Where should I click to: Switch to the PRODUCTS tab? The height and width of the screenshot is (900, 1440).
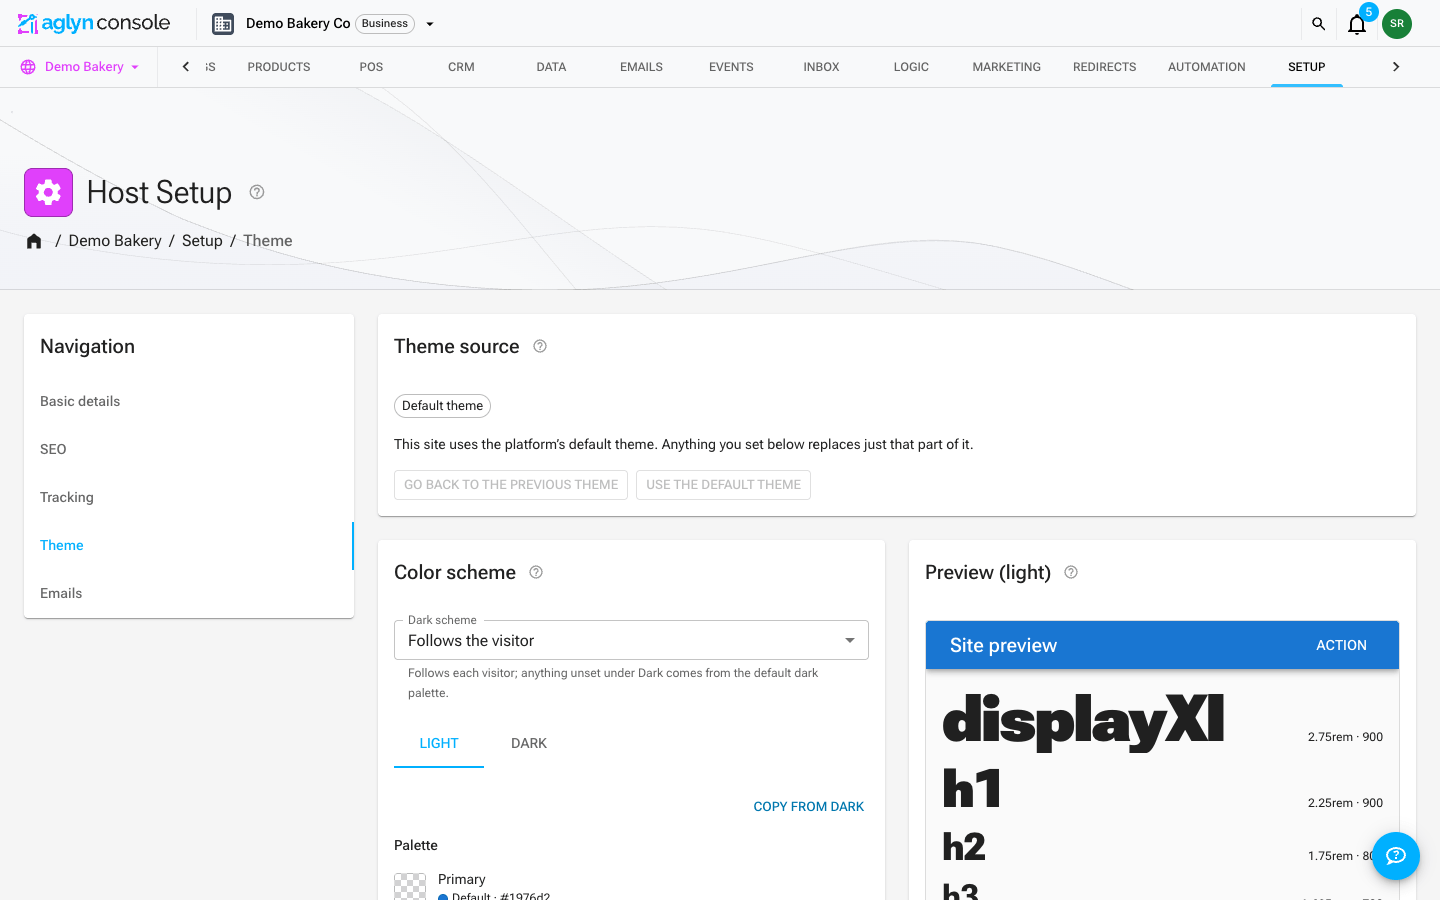tap(279, 67)
